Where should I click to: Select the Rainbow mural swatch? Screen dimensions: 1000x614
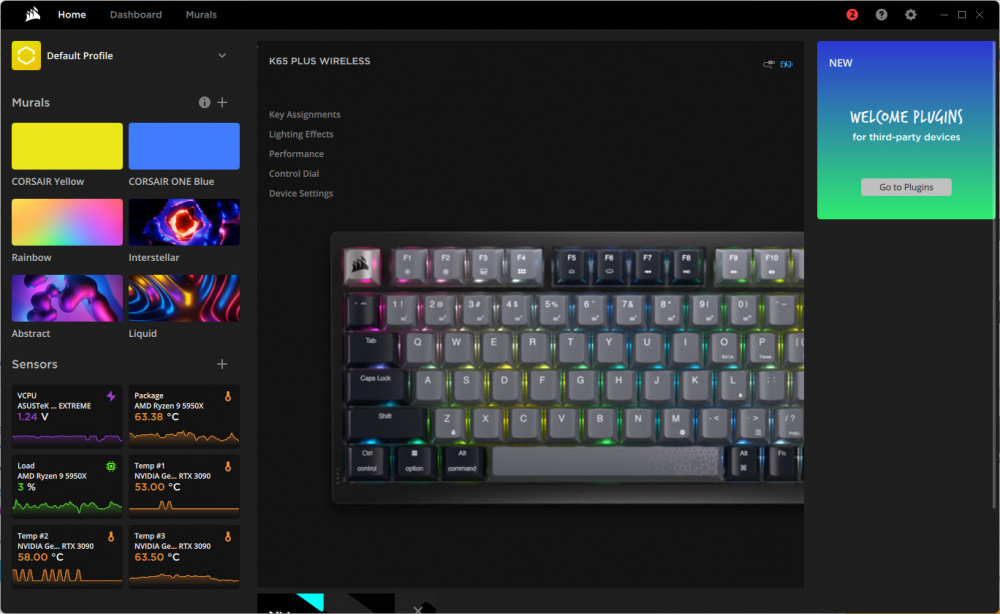coord(67,222)
